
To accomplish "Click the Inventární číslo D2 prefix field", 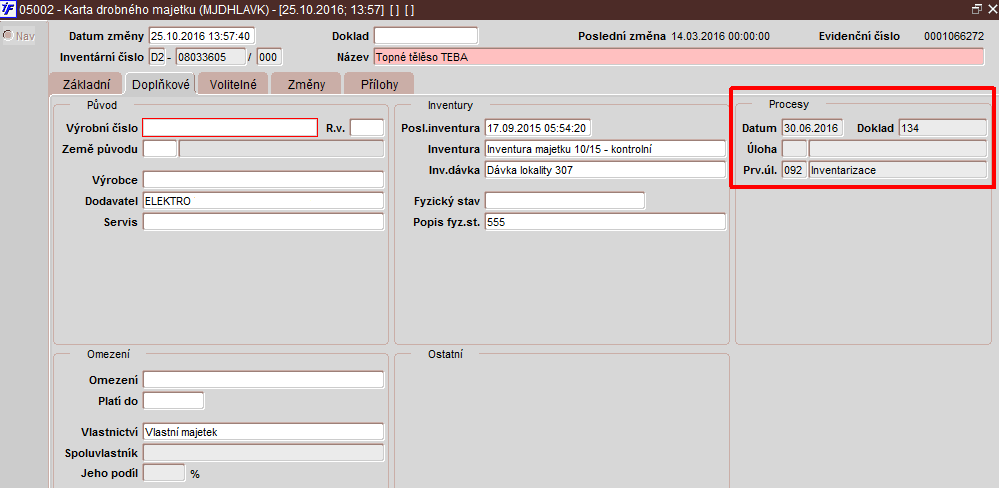I will [157, 57].
